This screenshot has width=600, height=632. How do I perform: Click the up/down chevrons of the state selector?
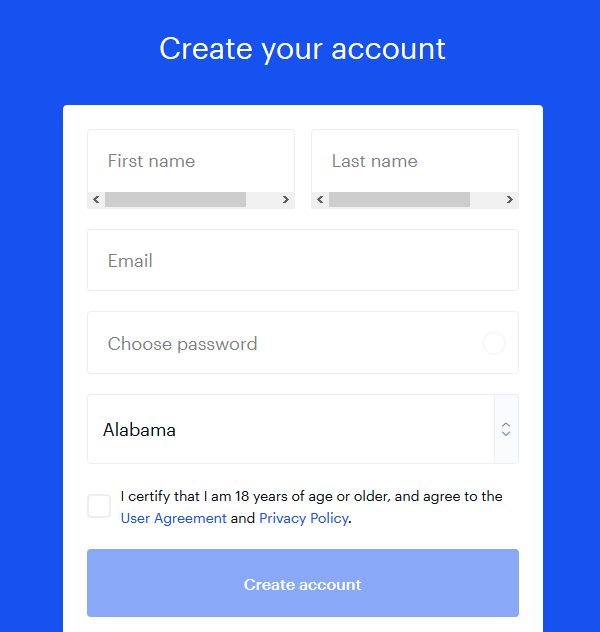pos(506,429)
